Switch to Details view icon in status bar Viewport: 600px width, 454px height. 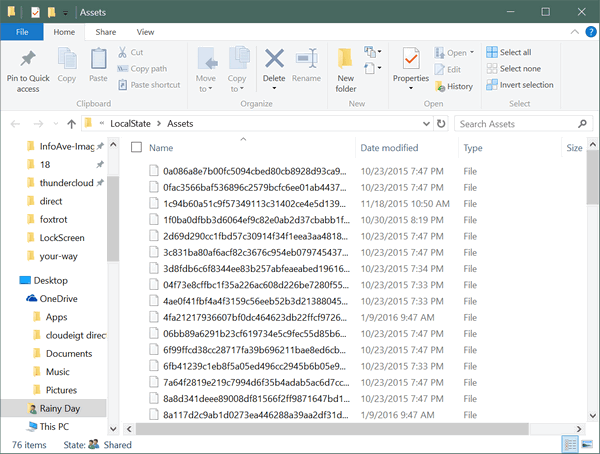click(570, 444)
